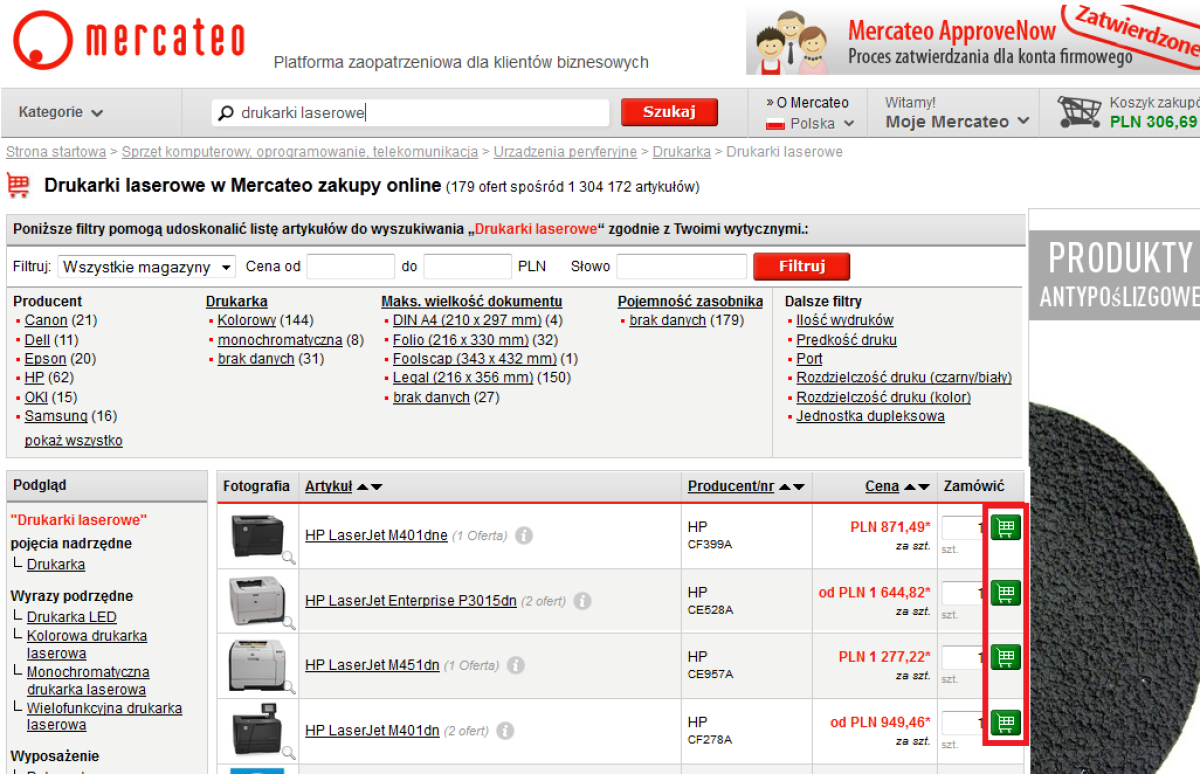The height and width of the screenshot is (774, 1200).
Task: Filter by producer HP
Action: 35,377
